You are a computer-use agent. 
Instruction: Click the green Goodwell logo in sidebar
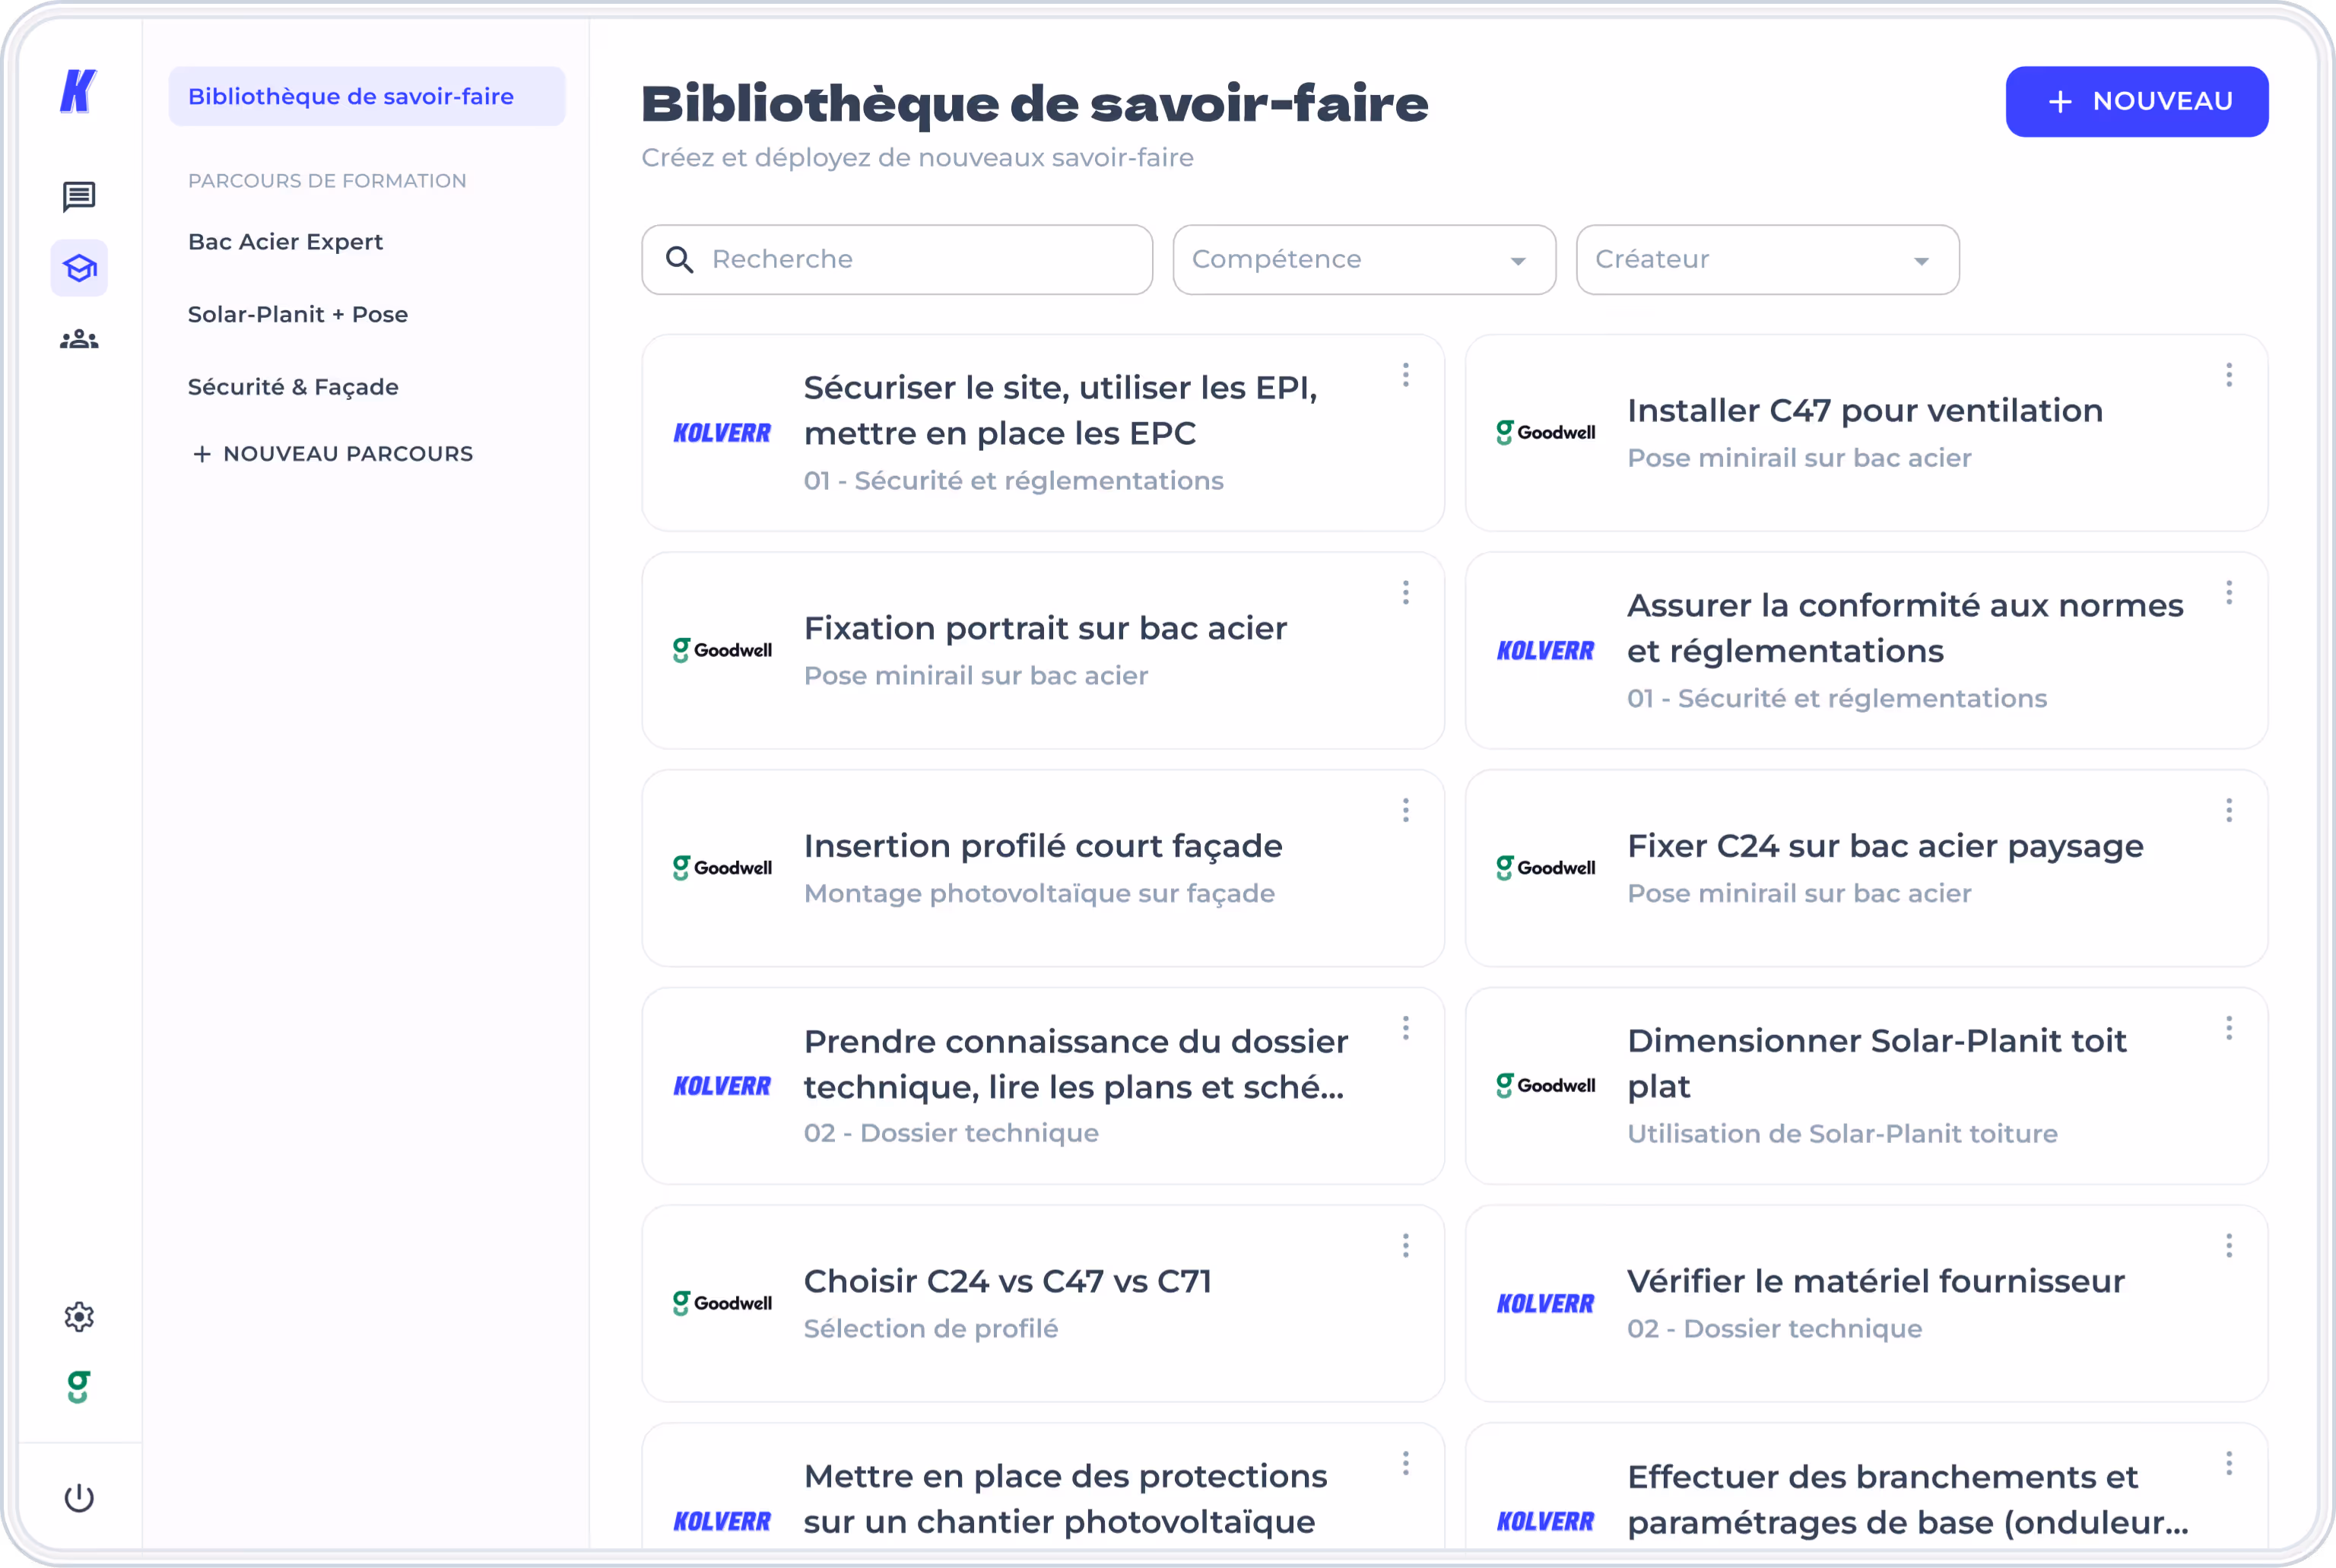(x=79, y=1387)
